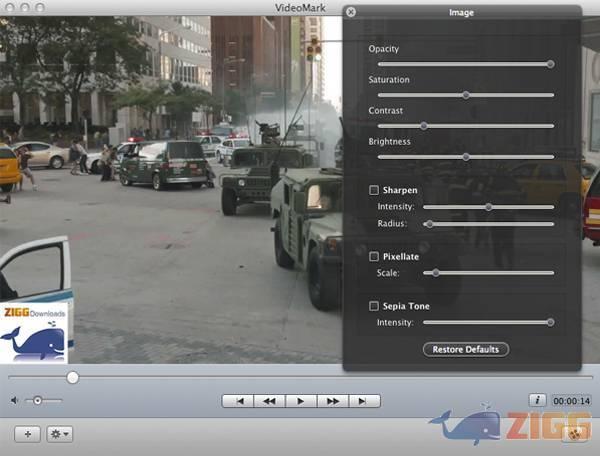Screen dimensions: 600x456
Task: Click the video playback position knob
Action: point(72,378)
